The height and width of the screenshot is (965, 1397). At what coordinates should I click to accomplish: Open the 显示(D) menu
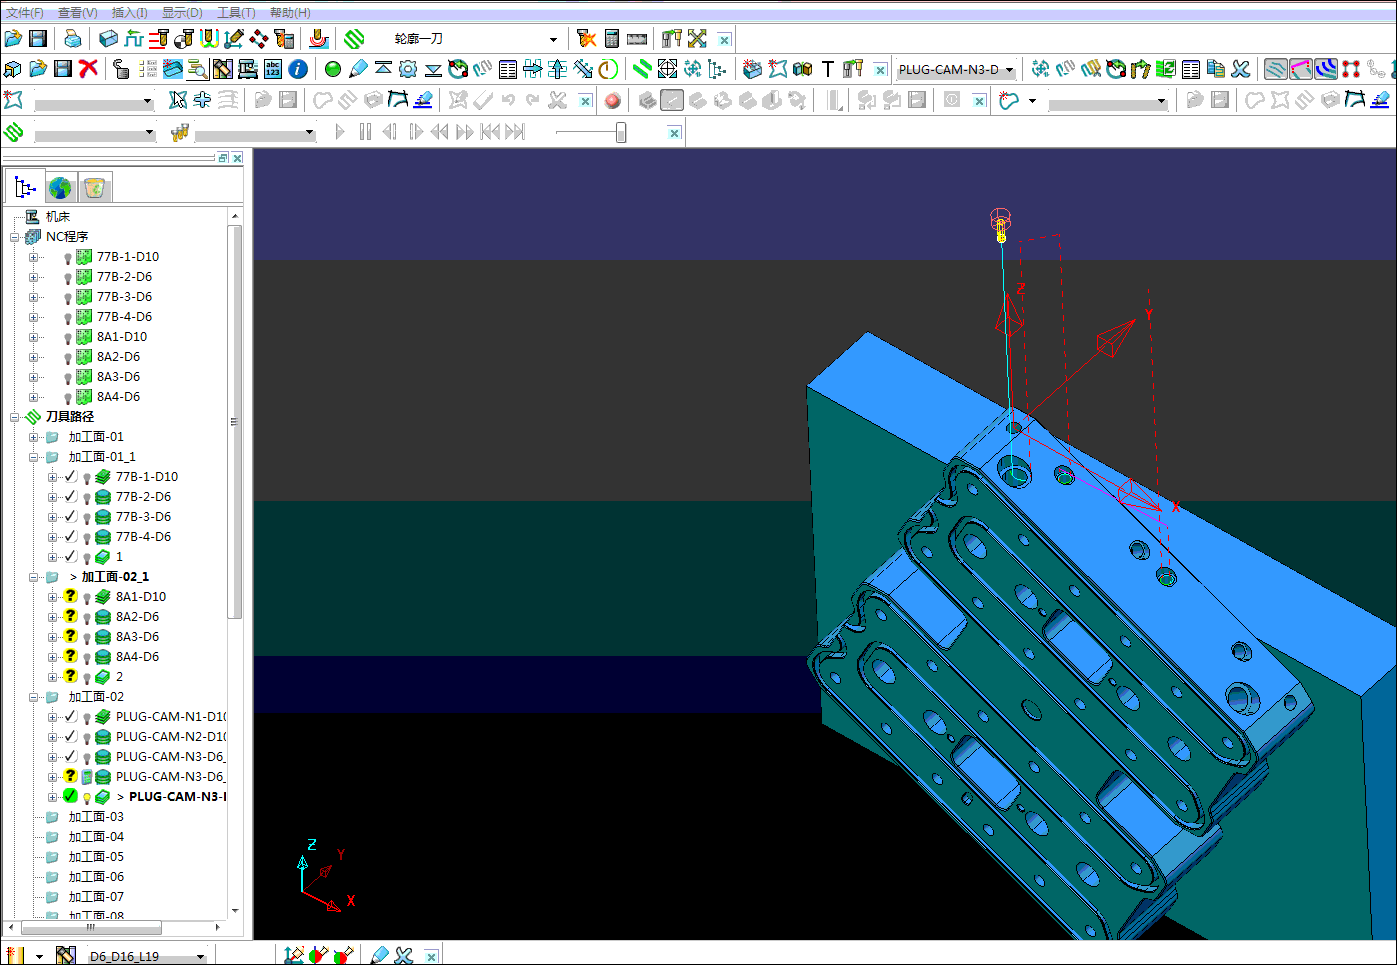(x=182, y=12)
